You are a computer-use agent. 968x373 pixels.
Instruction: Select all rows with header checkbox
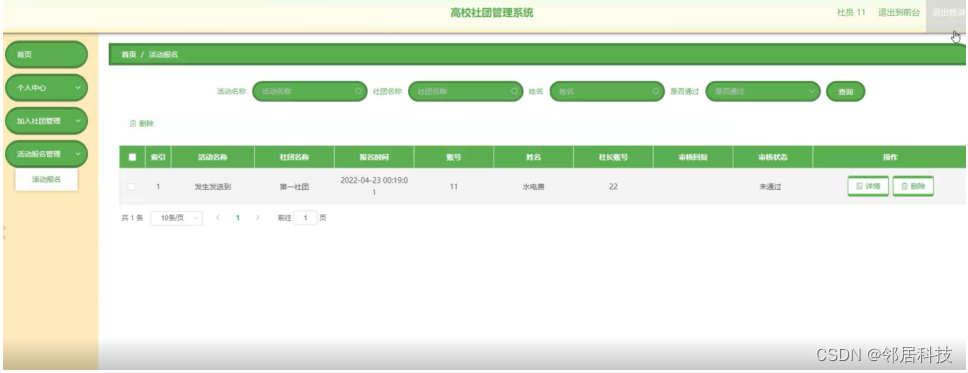coord(132,157)
